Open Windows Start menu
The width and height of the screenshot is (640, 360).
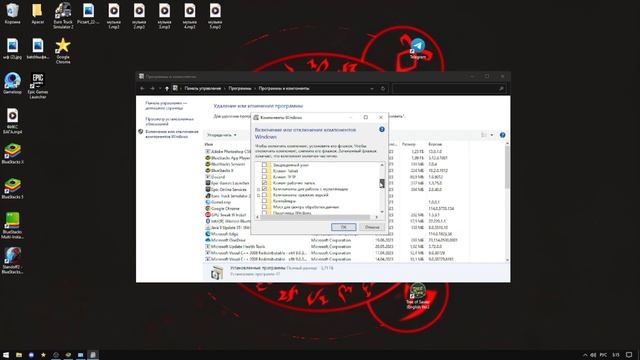tap(6, 355)
